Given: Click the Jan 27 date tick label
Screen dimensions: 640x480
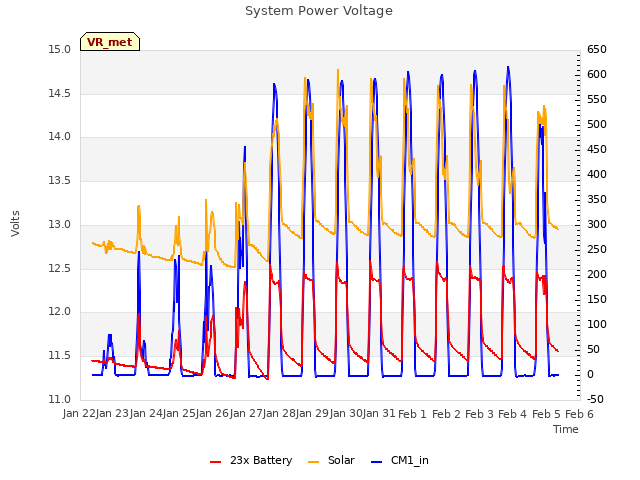Looking at the screenshot, I should pos(246,414).
